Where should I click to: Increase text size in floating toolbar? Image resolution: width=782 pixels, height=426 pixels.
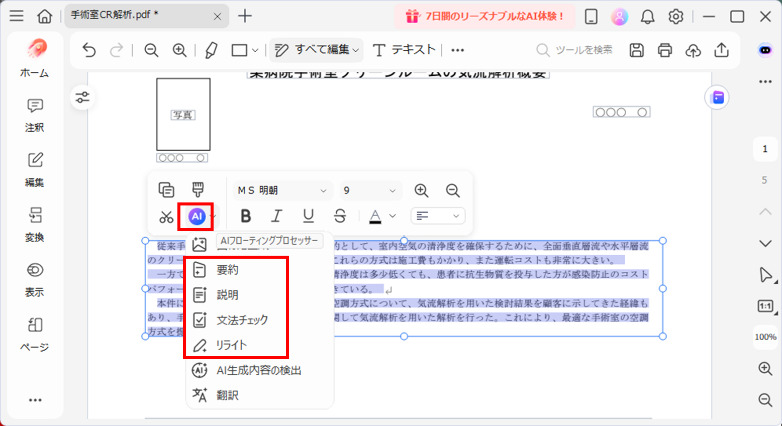[421, 191]
